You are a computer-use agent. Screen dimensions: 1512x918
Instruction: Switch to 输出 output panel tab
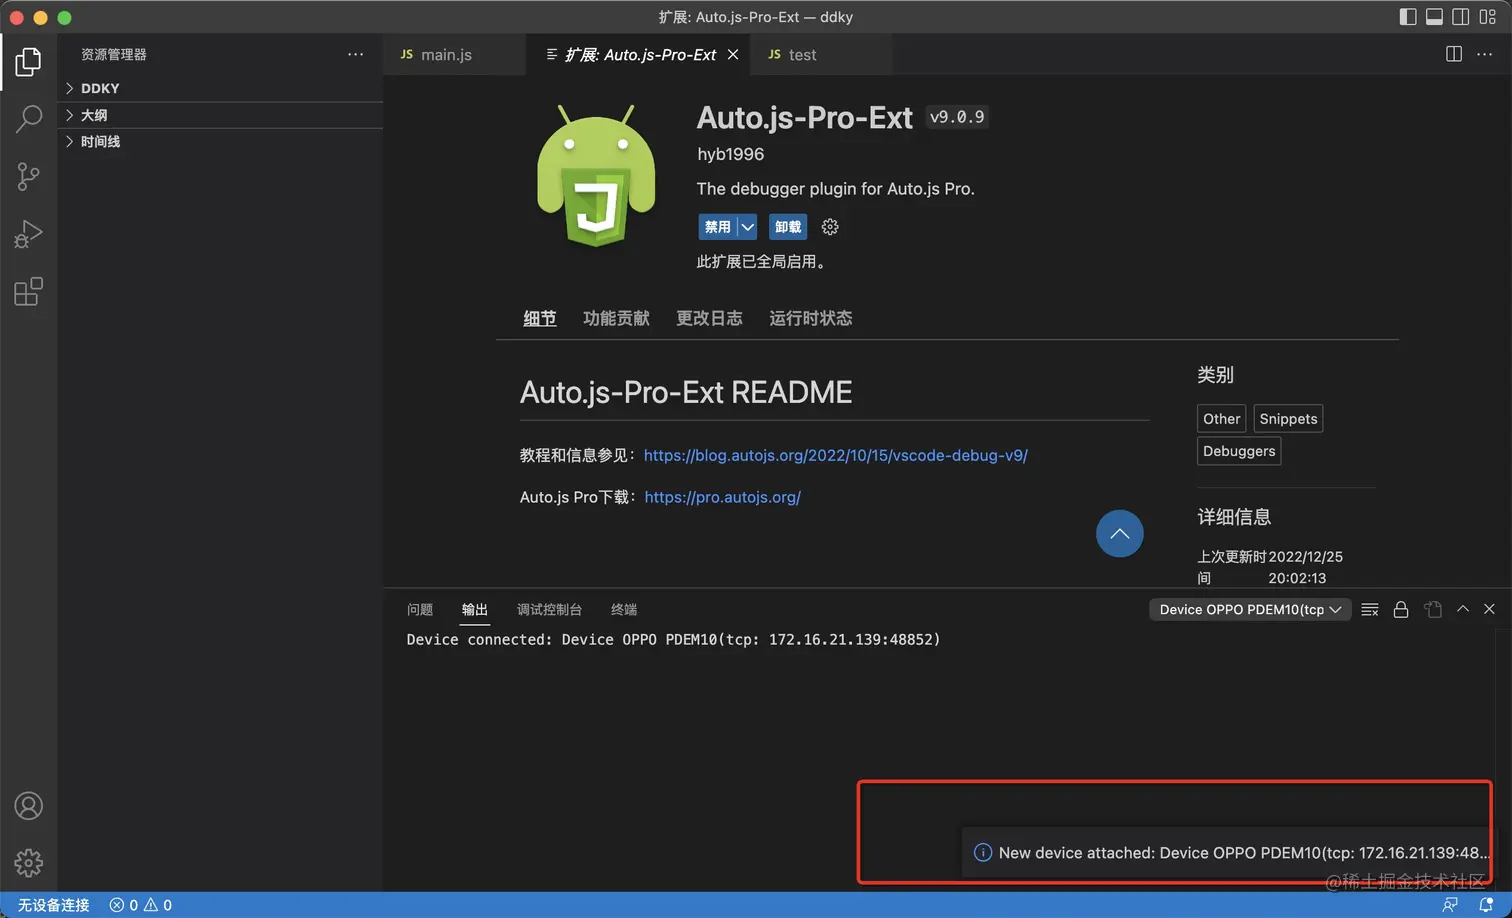pyautogui.click(x=475, y=609)
